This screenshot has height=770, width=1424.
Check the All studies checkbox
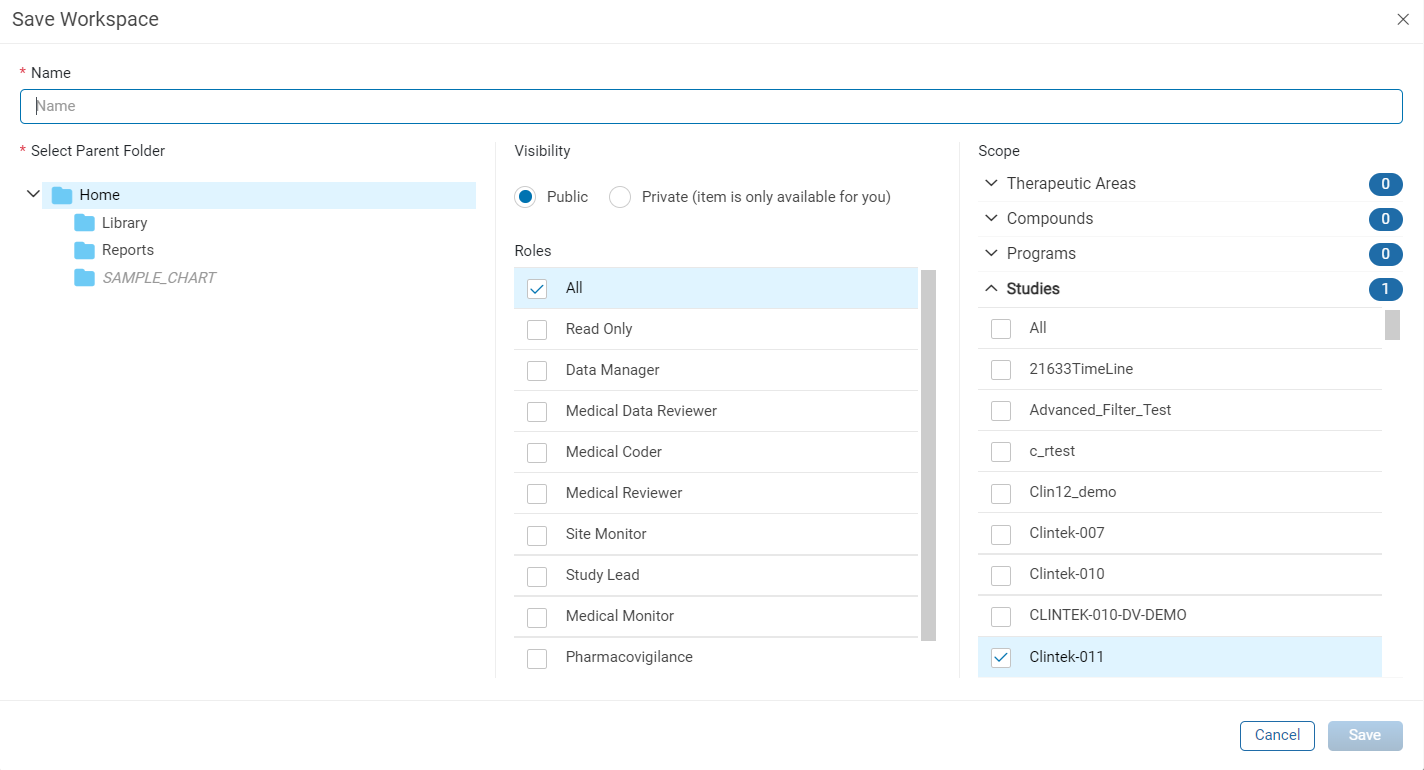(1001, 328)
